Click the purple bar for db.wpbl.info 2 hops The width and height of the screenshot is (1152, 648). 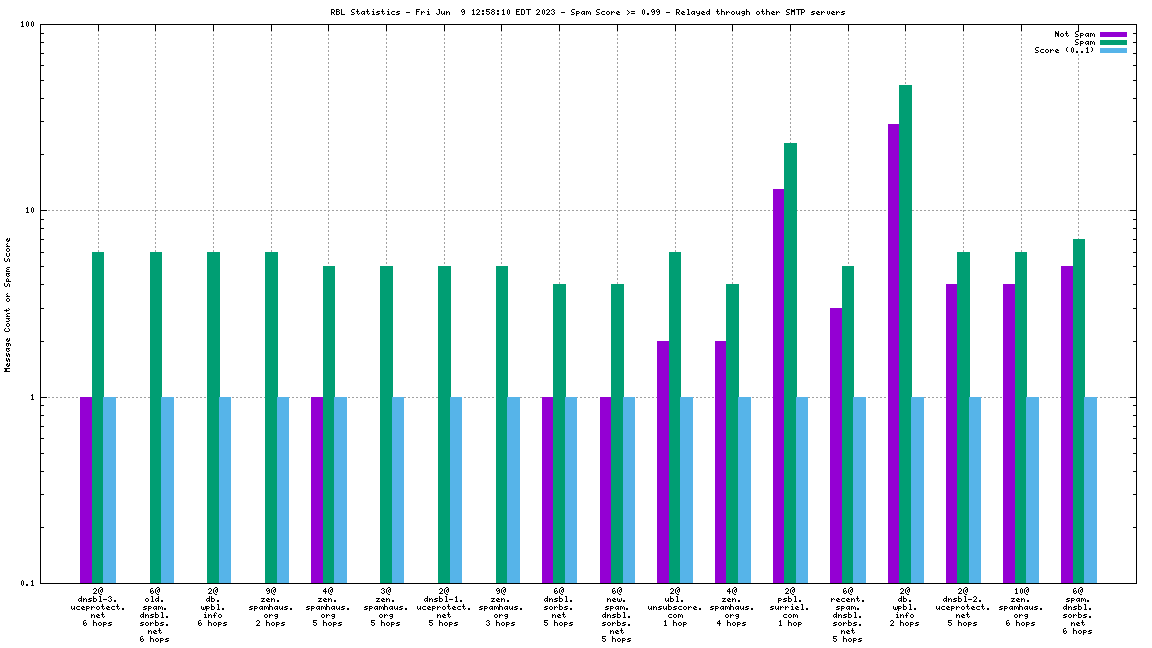[893, 350]
